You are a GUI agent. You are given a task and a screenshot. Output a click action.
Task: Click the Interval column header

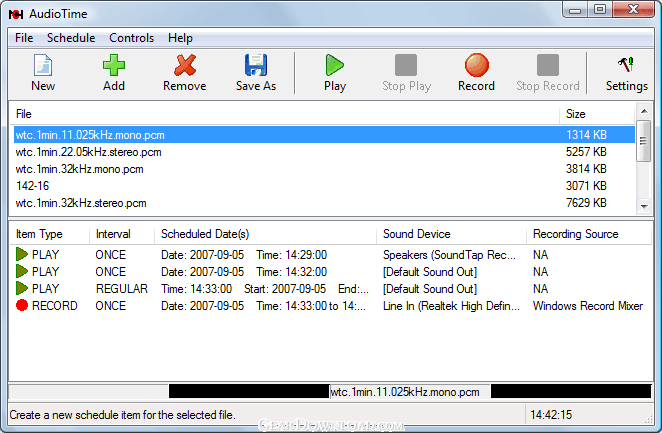(x=122, y=234)
